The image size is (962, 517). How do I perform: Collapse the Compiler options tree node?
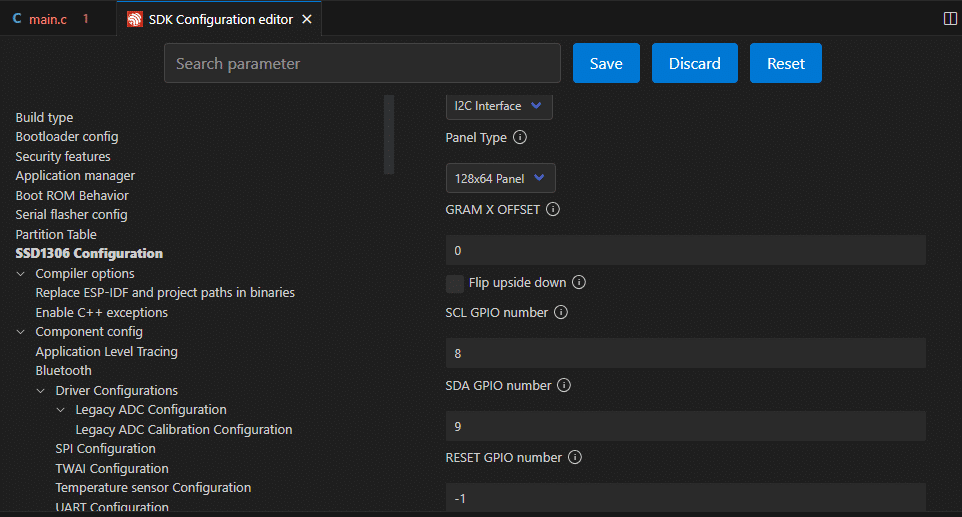(x=21, y=274)
